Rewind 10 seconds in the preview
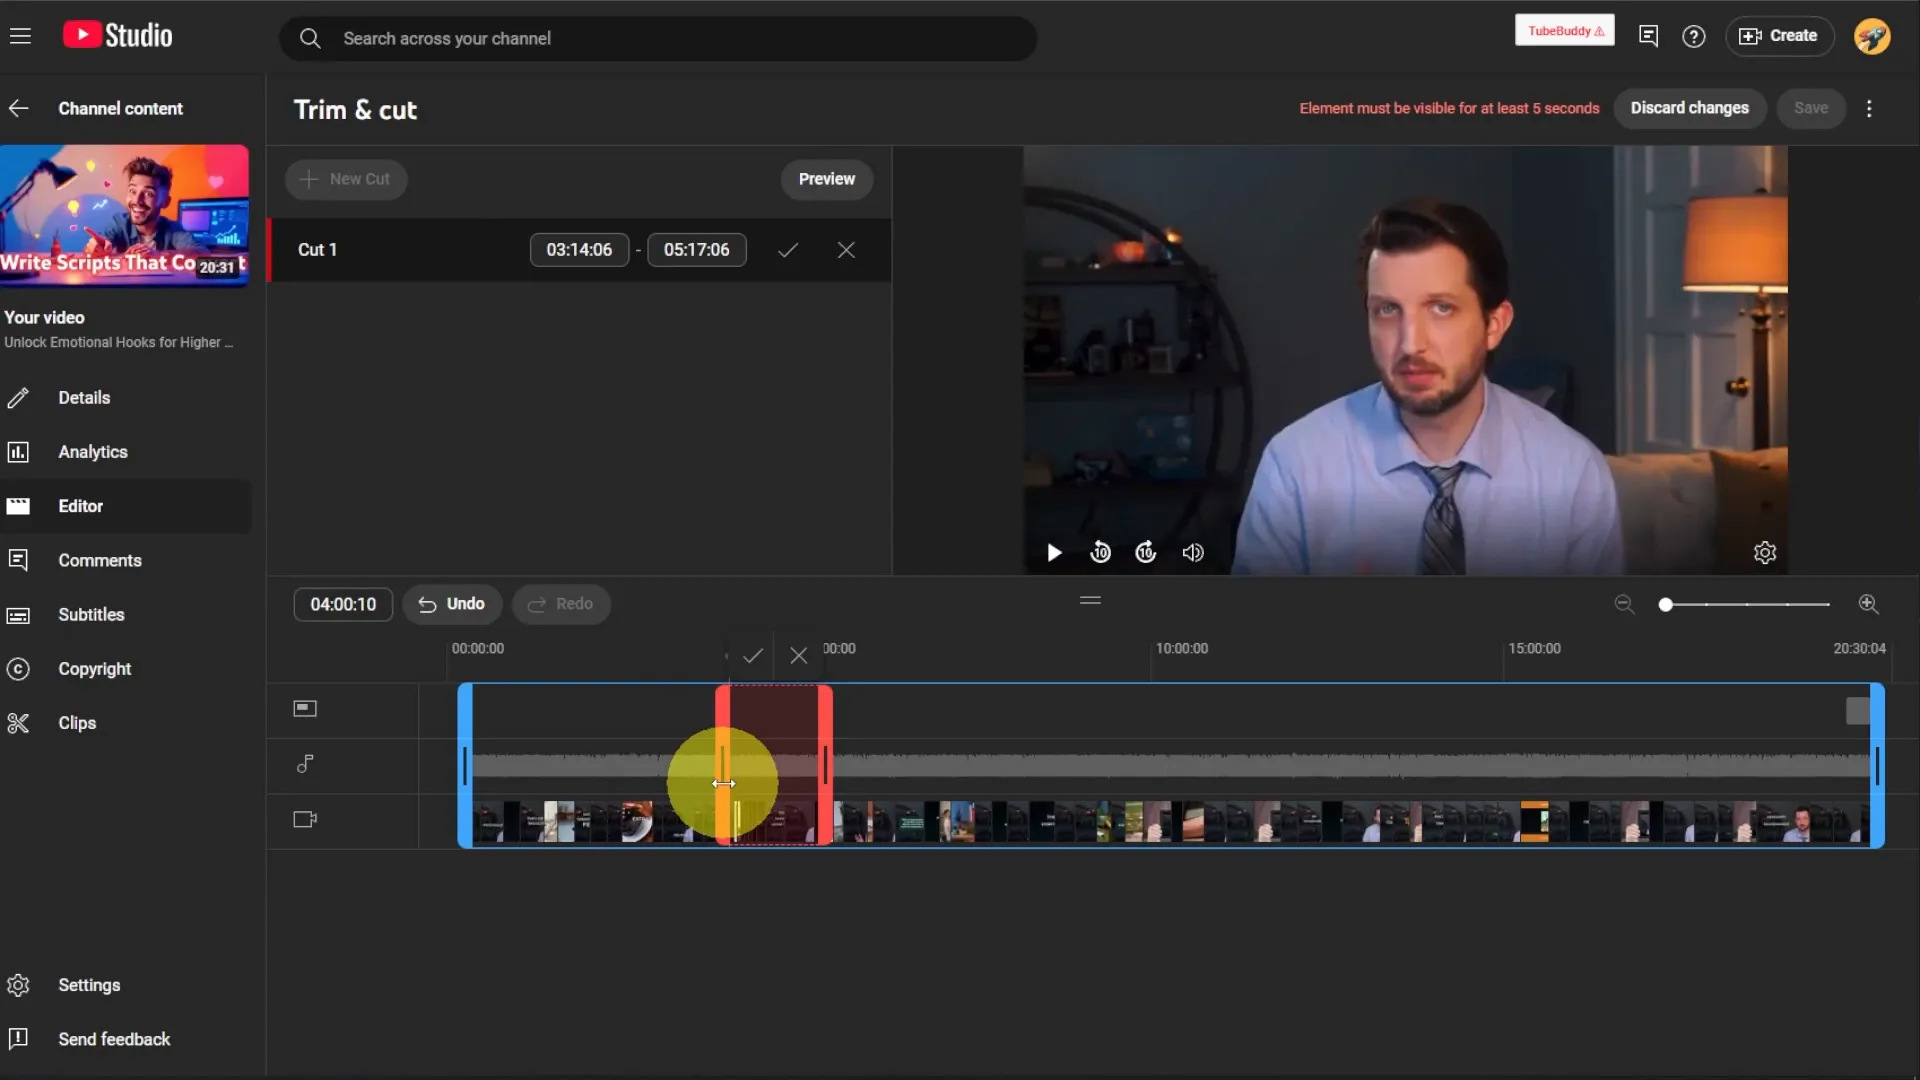The image size is (1920, 1080). (x=1100, y=552)
